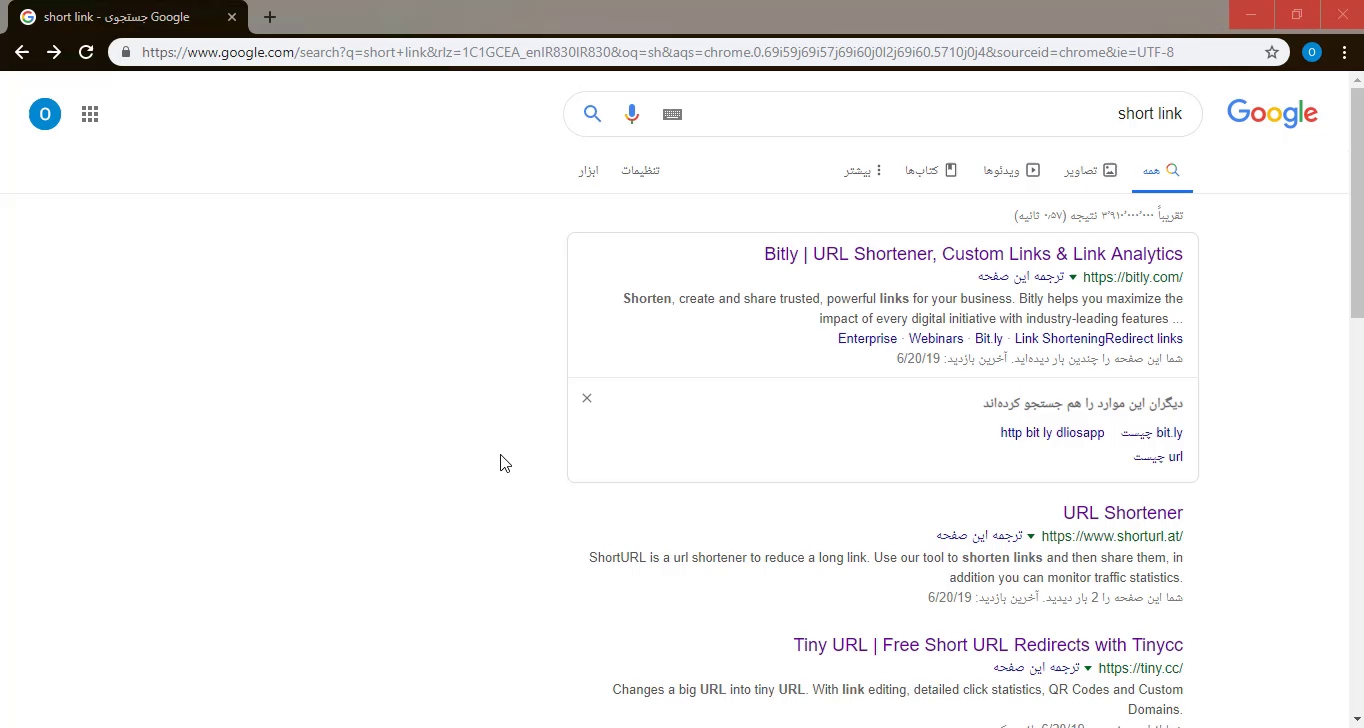Screen dimensions: 1364x728
Task: Open the 'بیشتر' more menu
Action: (x=863, y=170)
